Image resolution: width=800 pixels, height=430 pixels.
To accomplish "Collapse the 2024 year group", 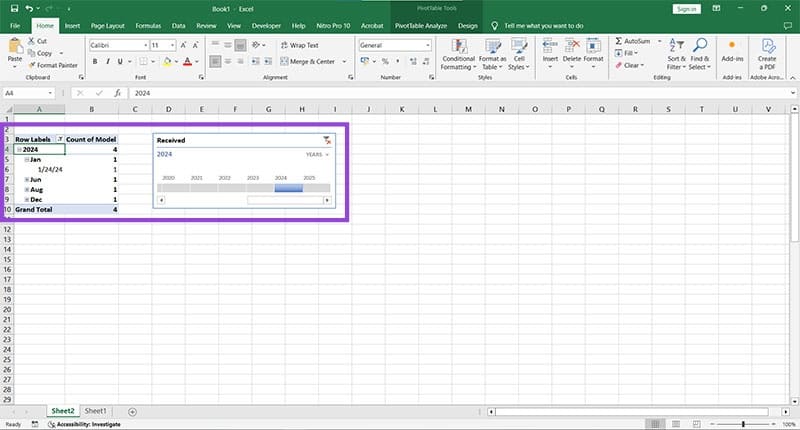I will click(19, 149).
